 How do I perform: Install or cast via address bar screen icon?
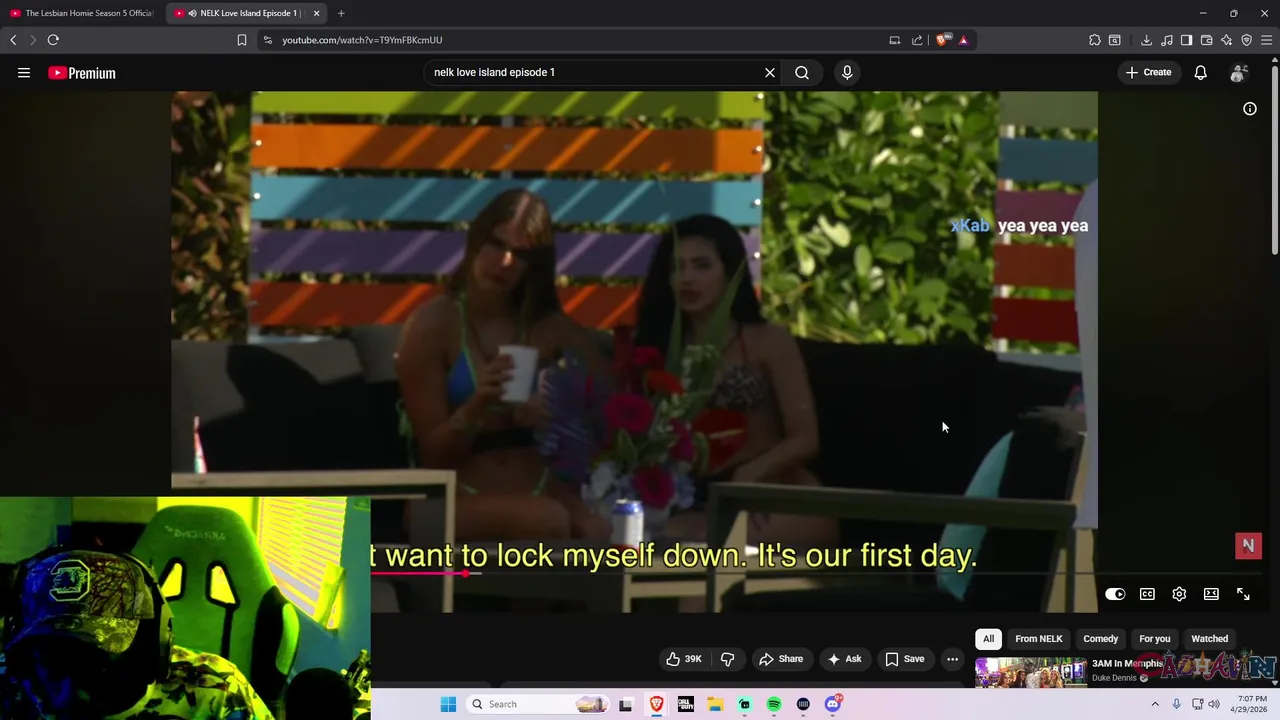click(894, 40)
